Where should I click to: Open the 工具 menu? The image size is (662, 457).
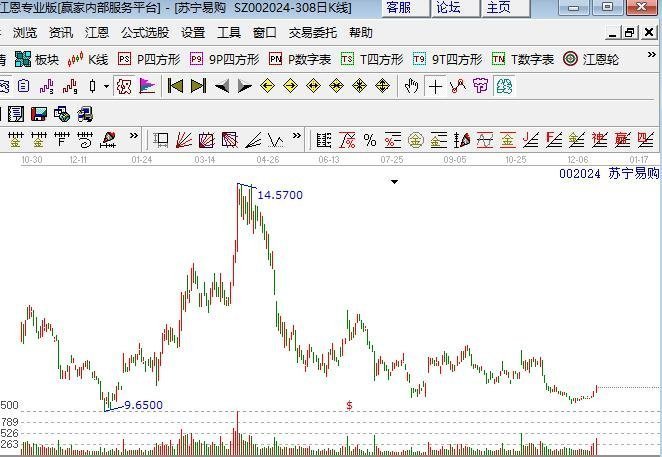229,33
